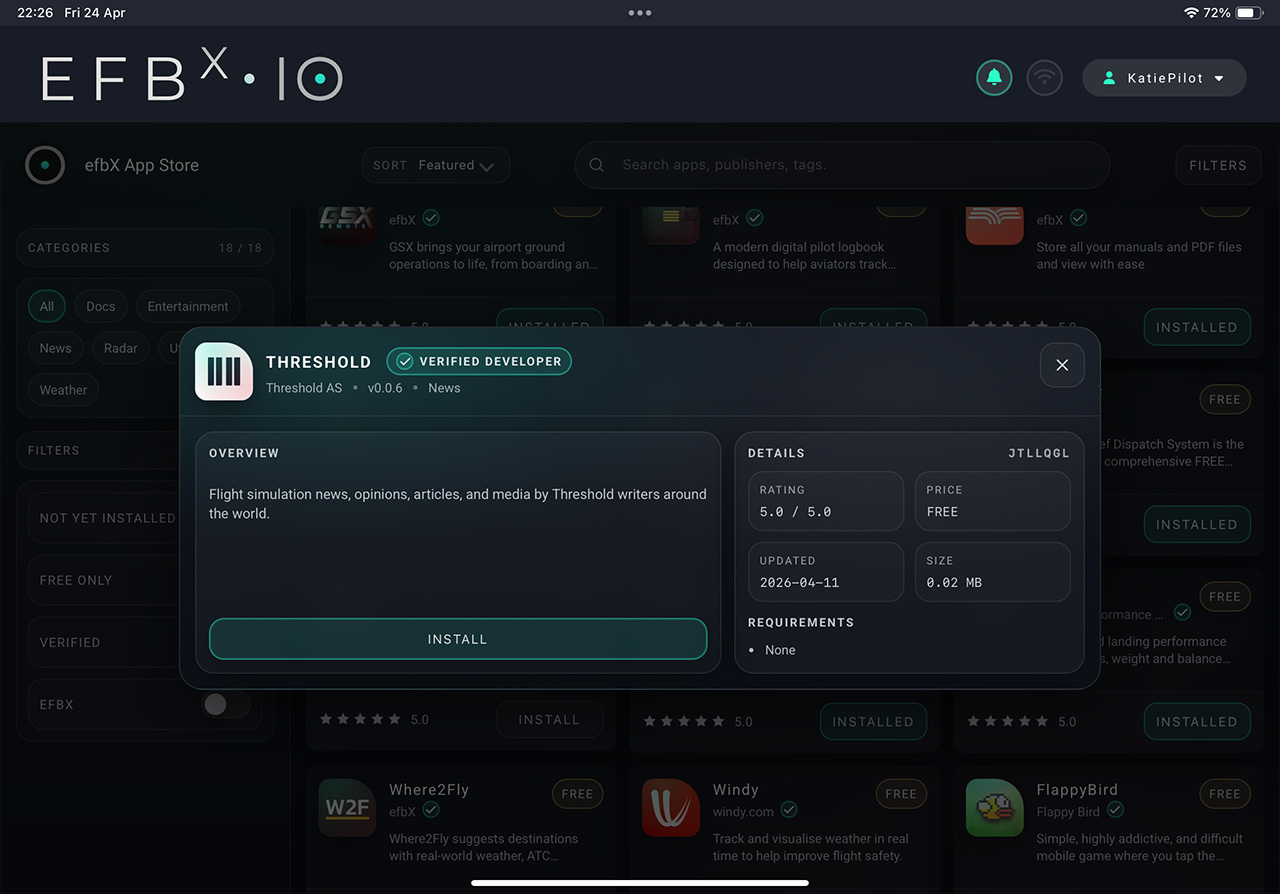1280x894 pixels.
Task: Click the GSX Remote app icon
Action: tap(347, 223)
